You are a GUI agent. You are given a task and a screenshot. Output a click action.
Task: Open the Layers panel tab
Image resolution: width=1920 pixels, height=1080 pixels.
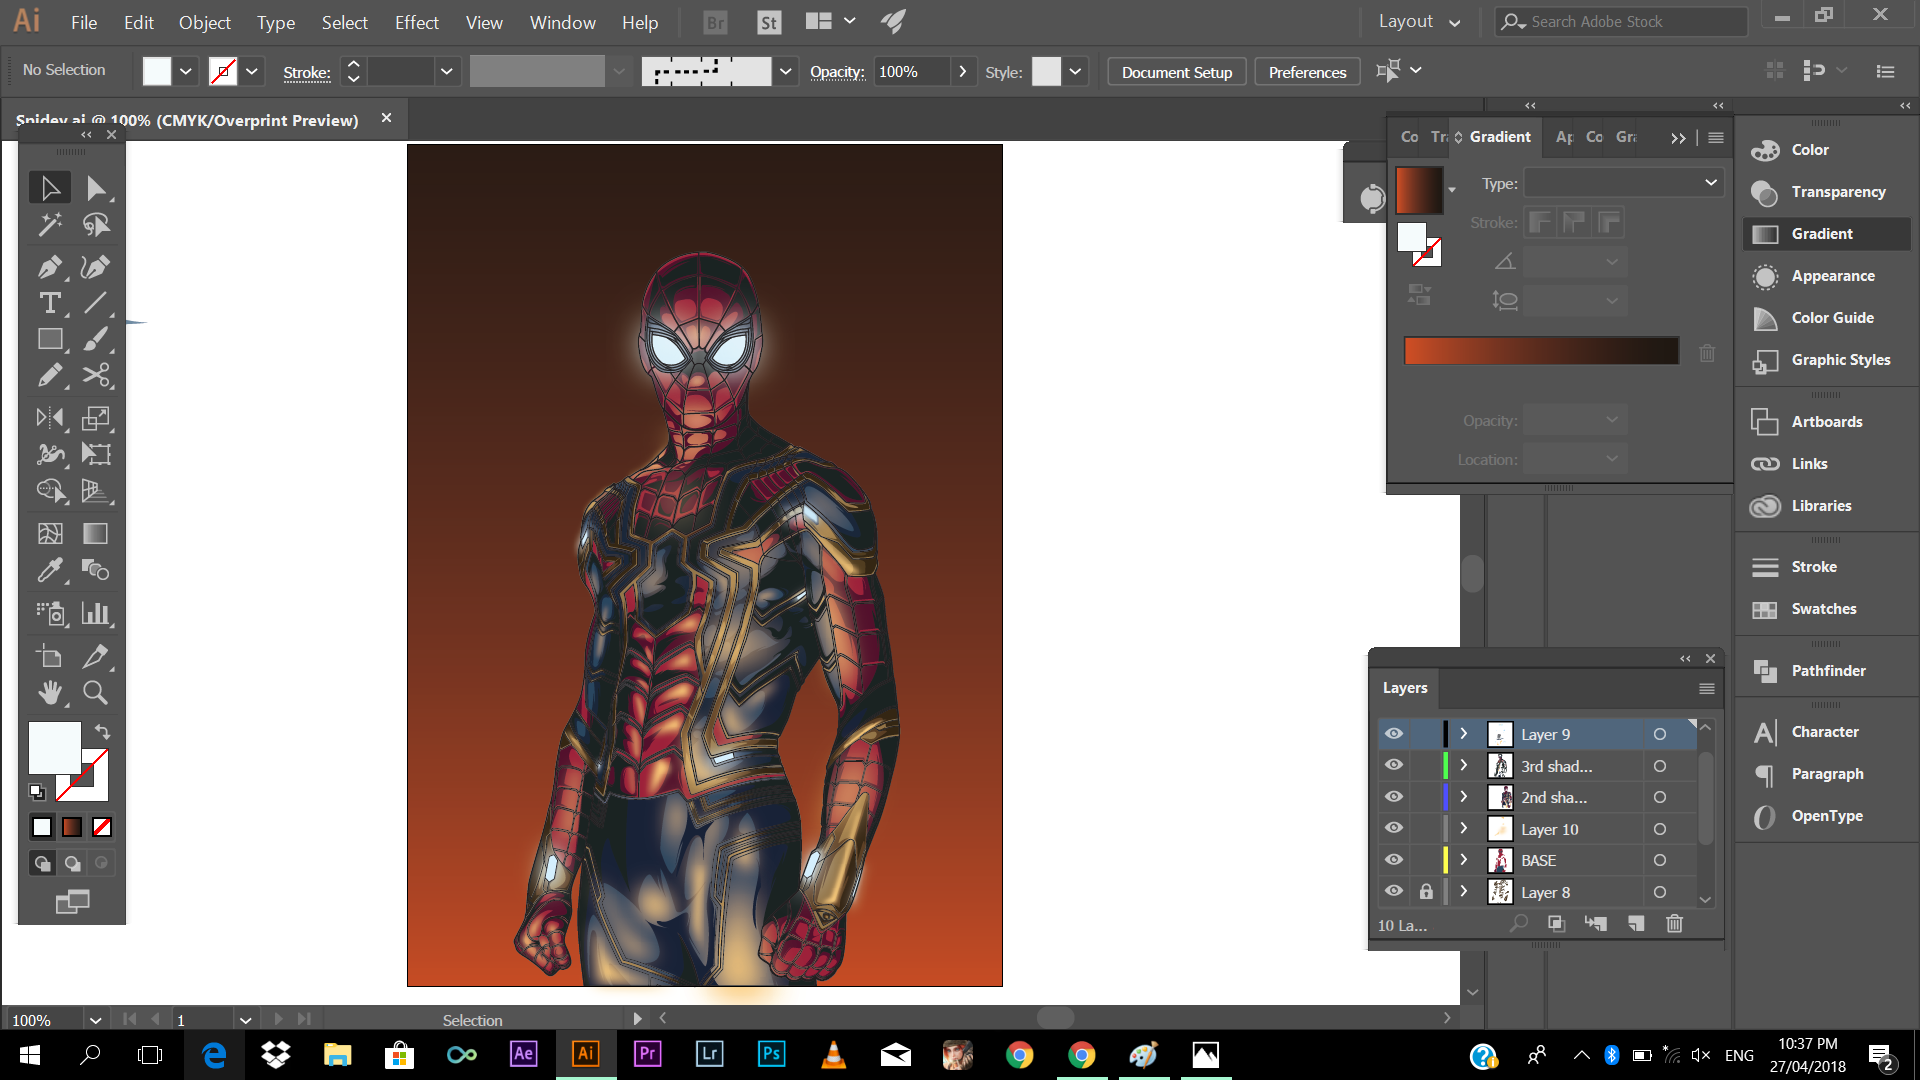(1405, 688)
